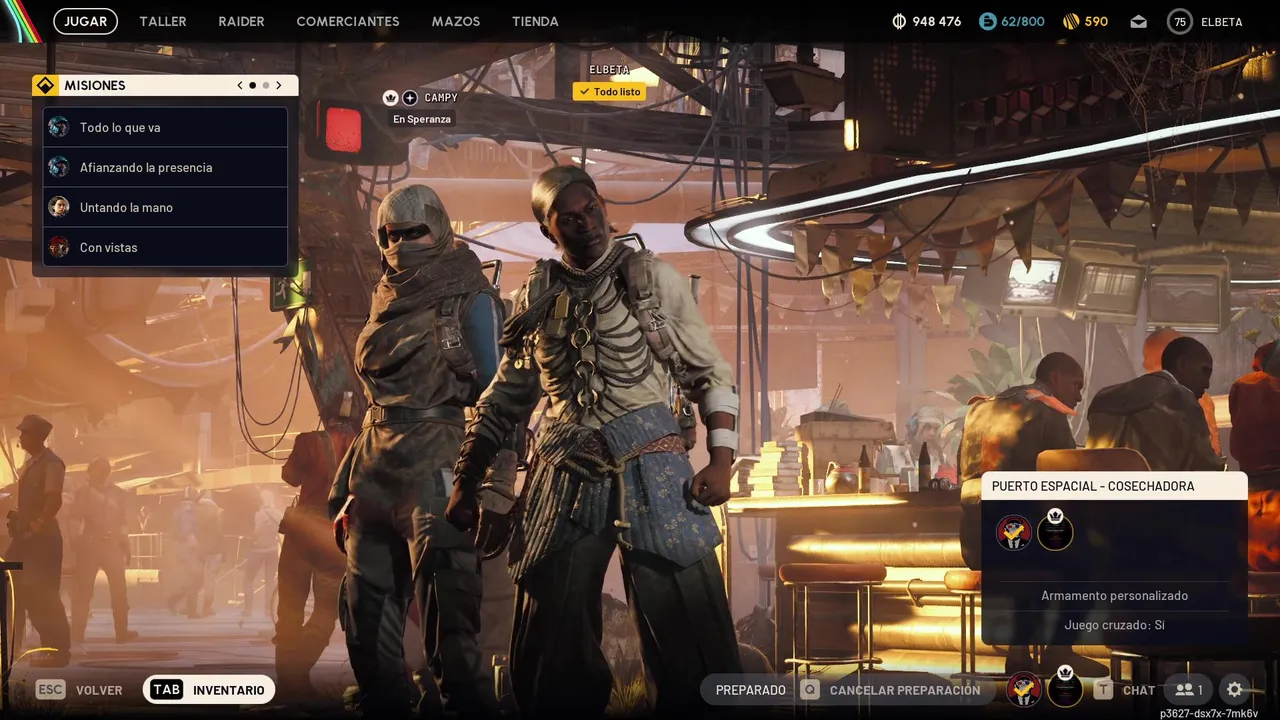Click the 590 token amount

coord(1096,21)
